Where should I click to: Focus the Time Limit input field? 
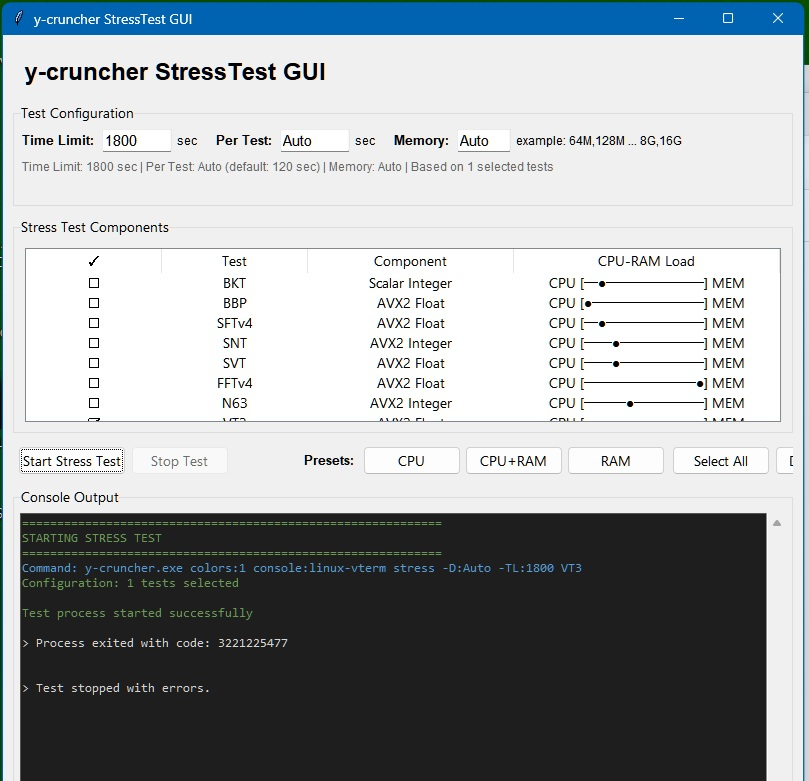[136, 141]
